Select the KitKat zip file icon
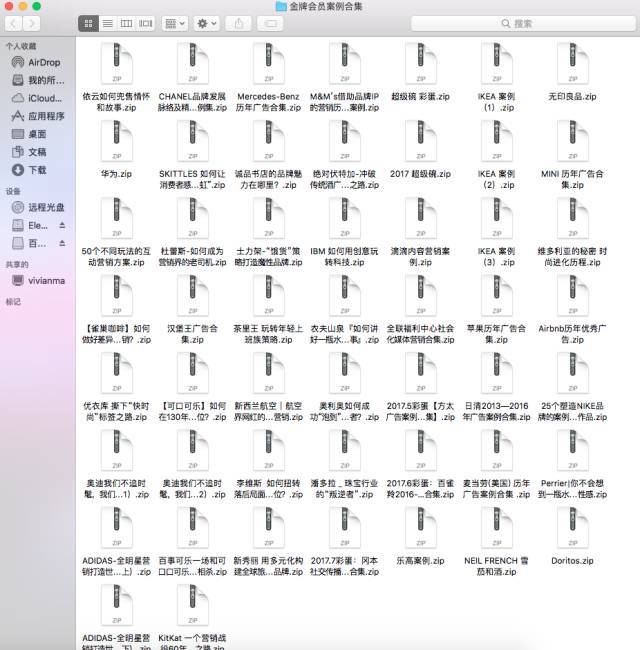 pos(193,605)
